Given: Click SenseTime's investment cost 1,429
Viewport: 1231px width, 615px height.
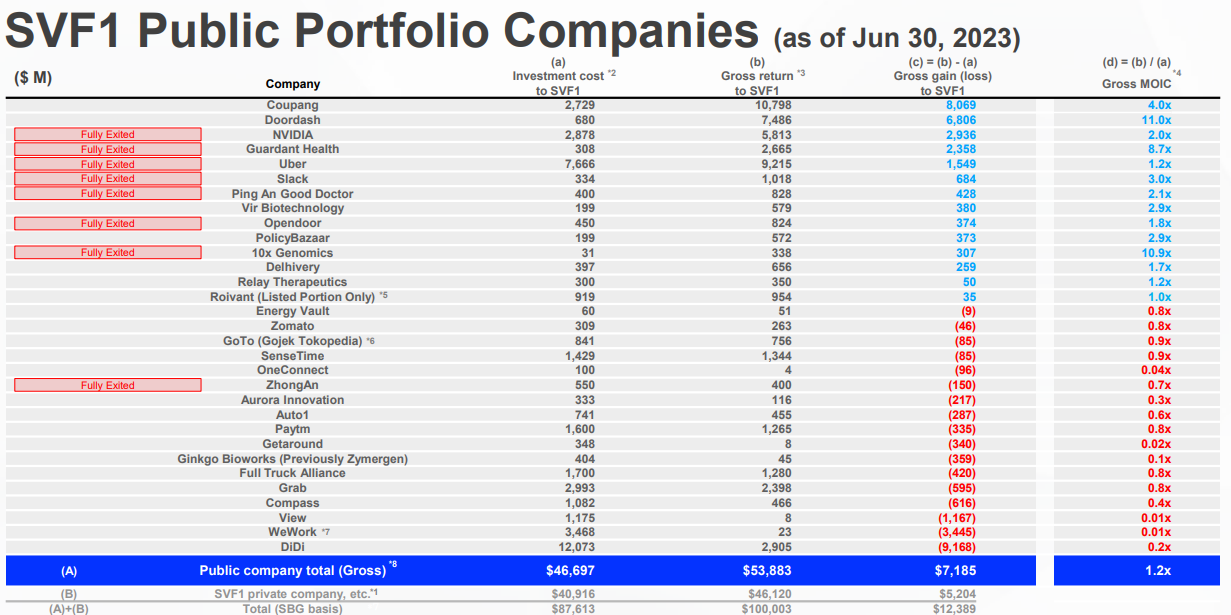Looking at the screenshot, I should tap(579, 356).
